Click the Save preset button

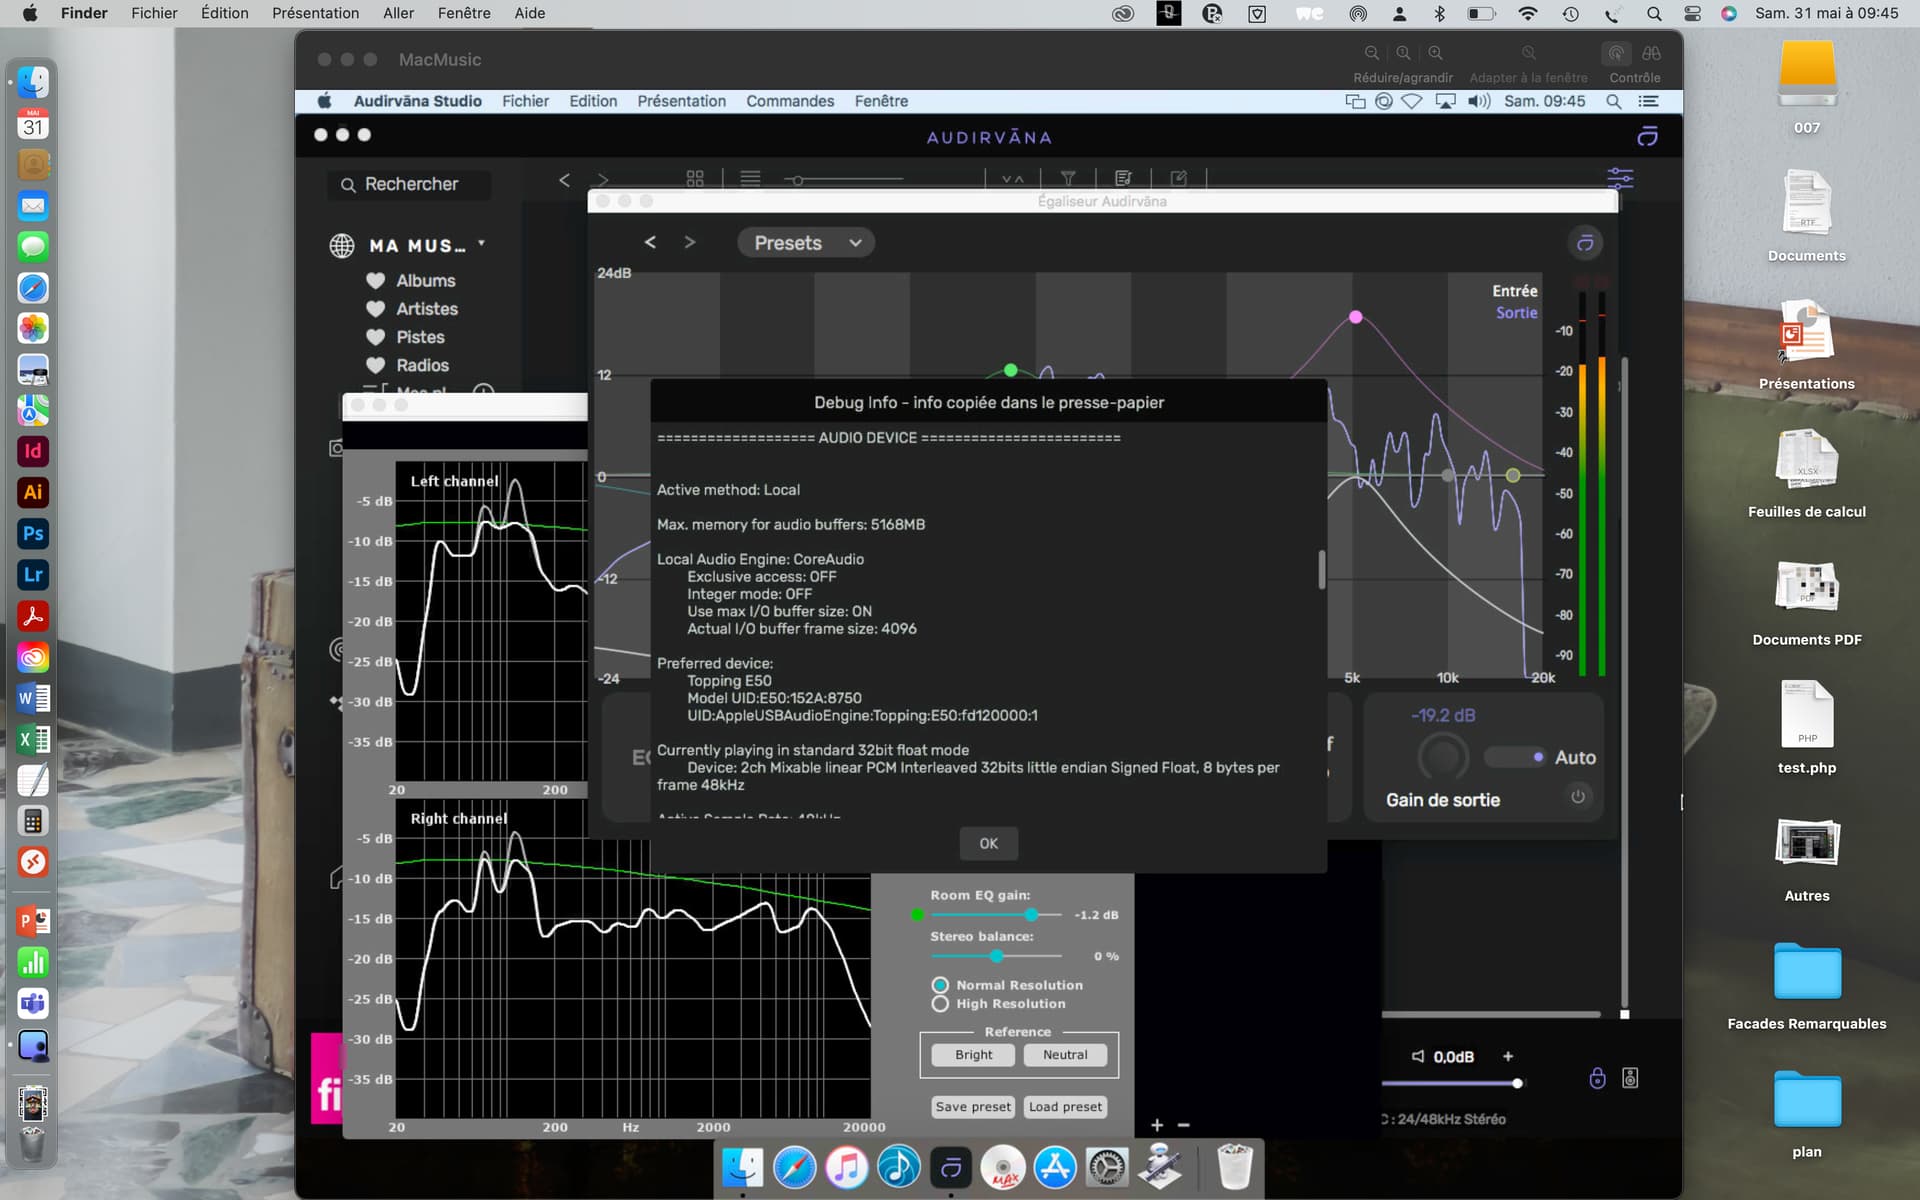(x=973, y=1107)
